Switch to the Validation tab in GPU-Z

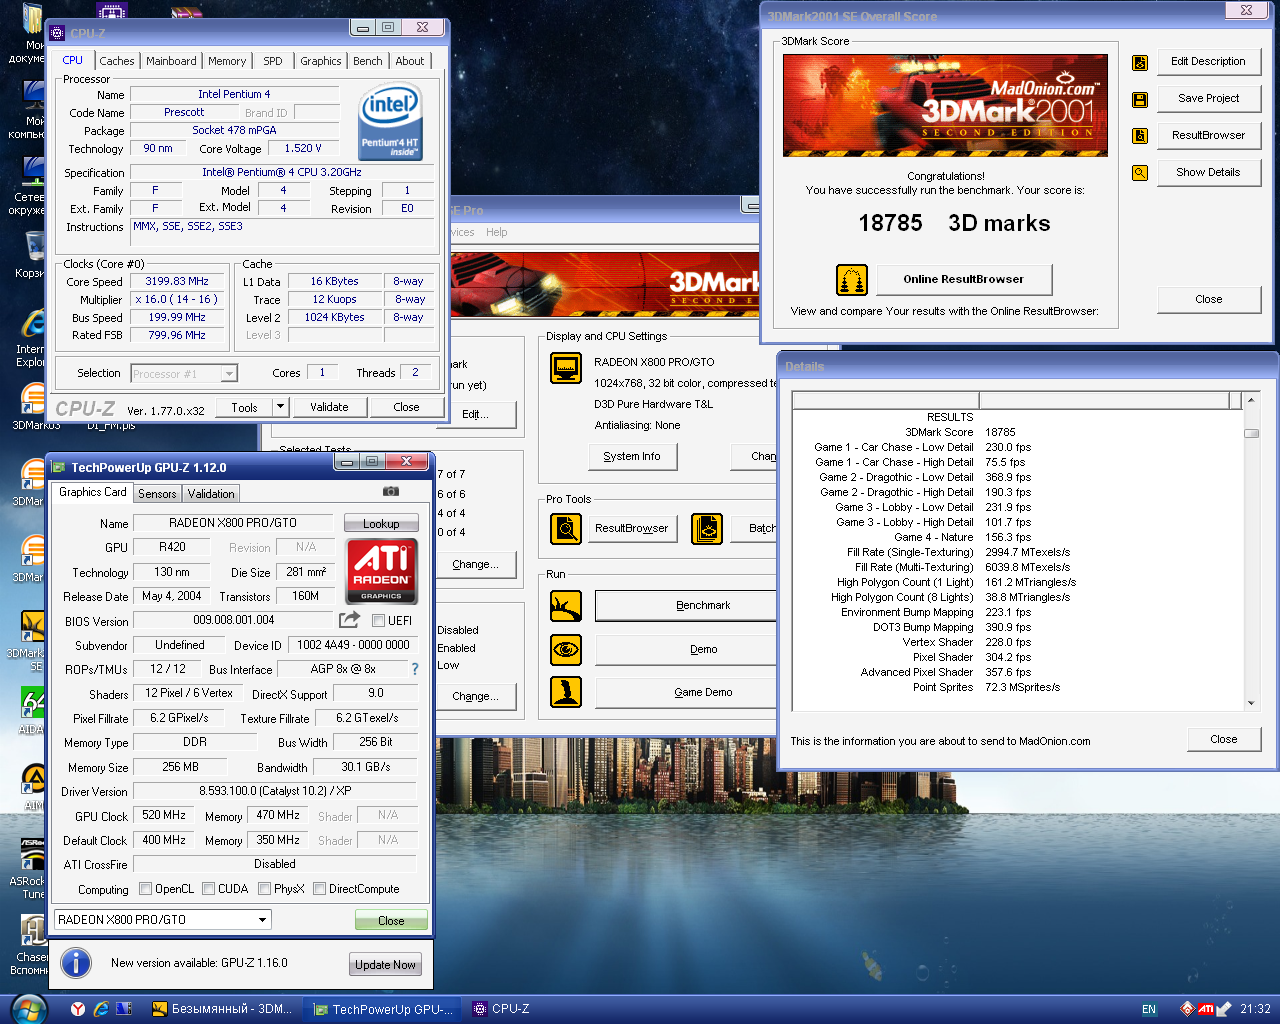click(x=211, y=494)
